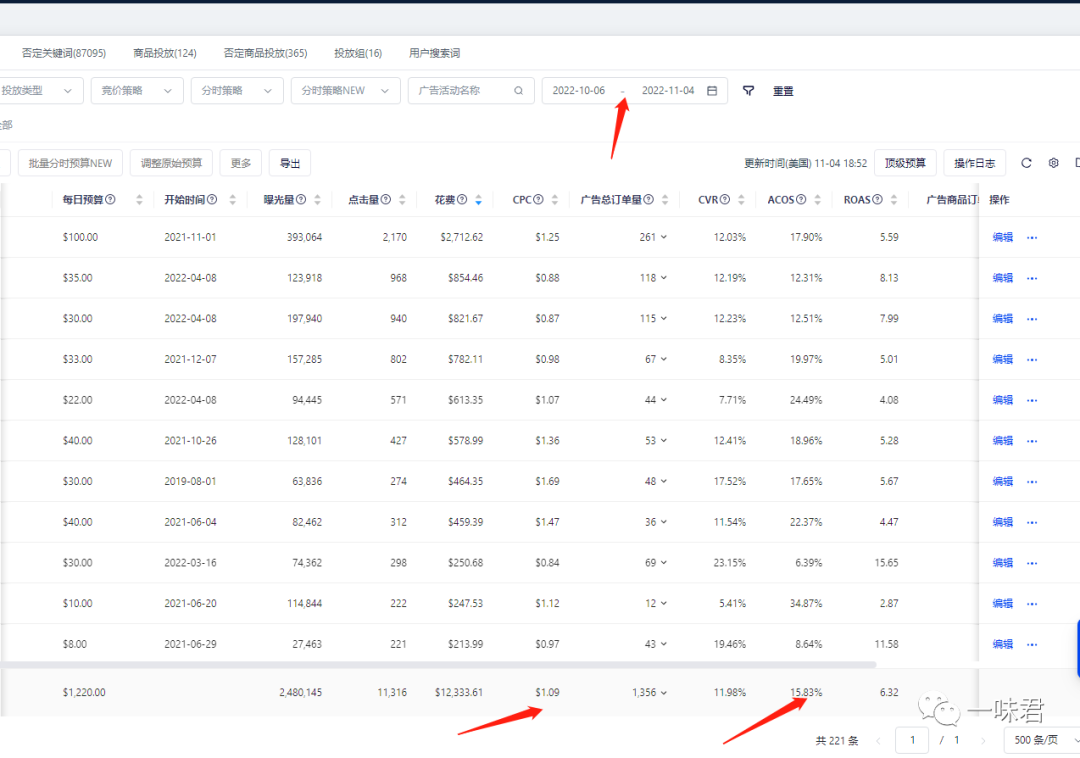The height and width of the screenshot is (758, 1080).
Task: Click the horizontal scrollbar below the table
Action: pos(438,665)
